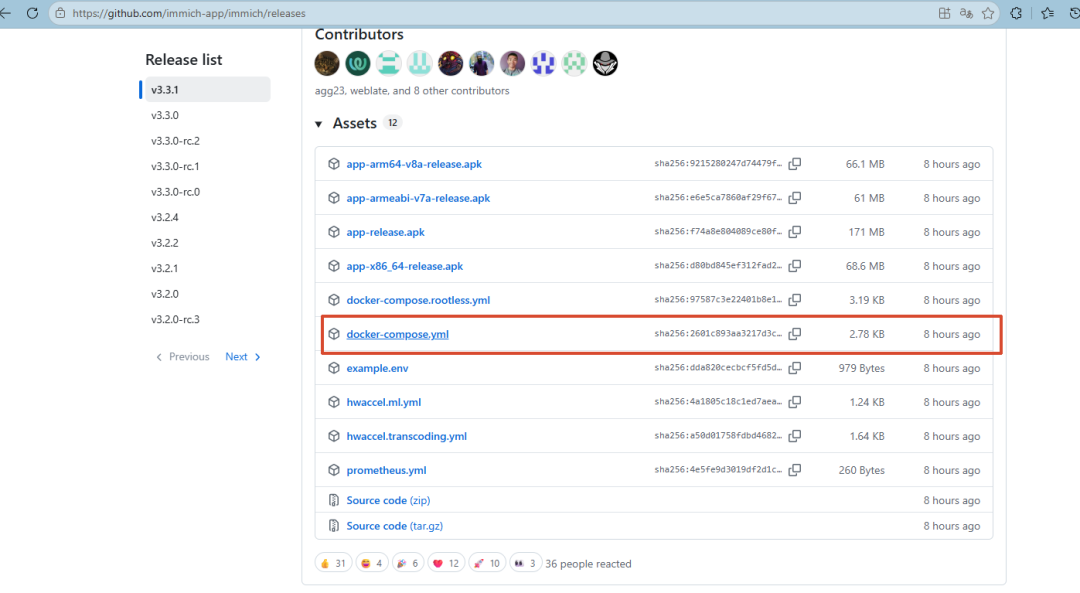Select v3.3.1 in the release list

coord(207,90)
